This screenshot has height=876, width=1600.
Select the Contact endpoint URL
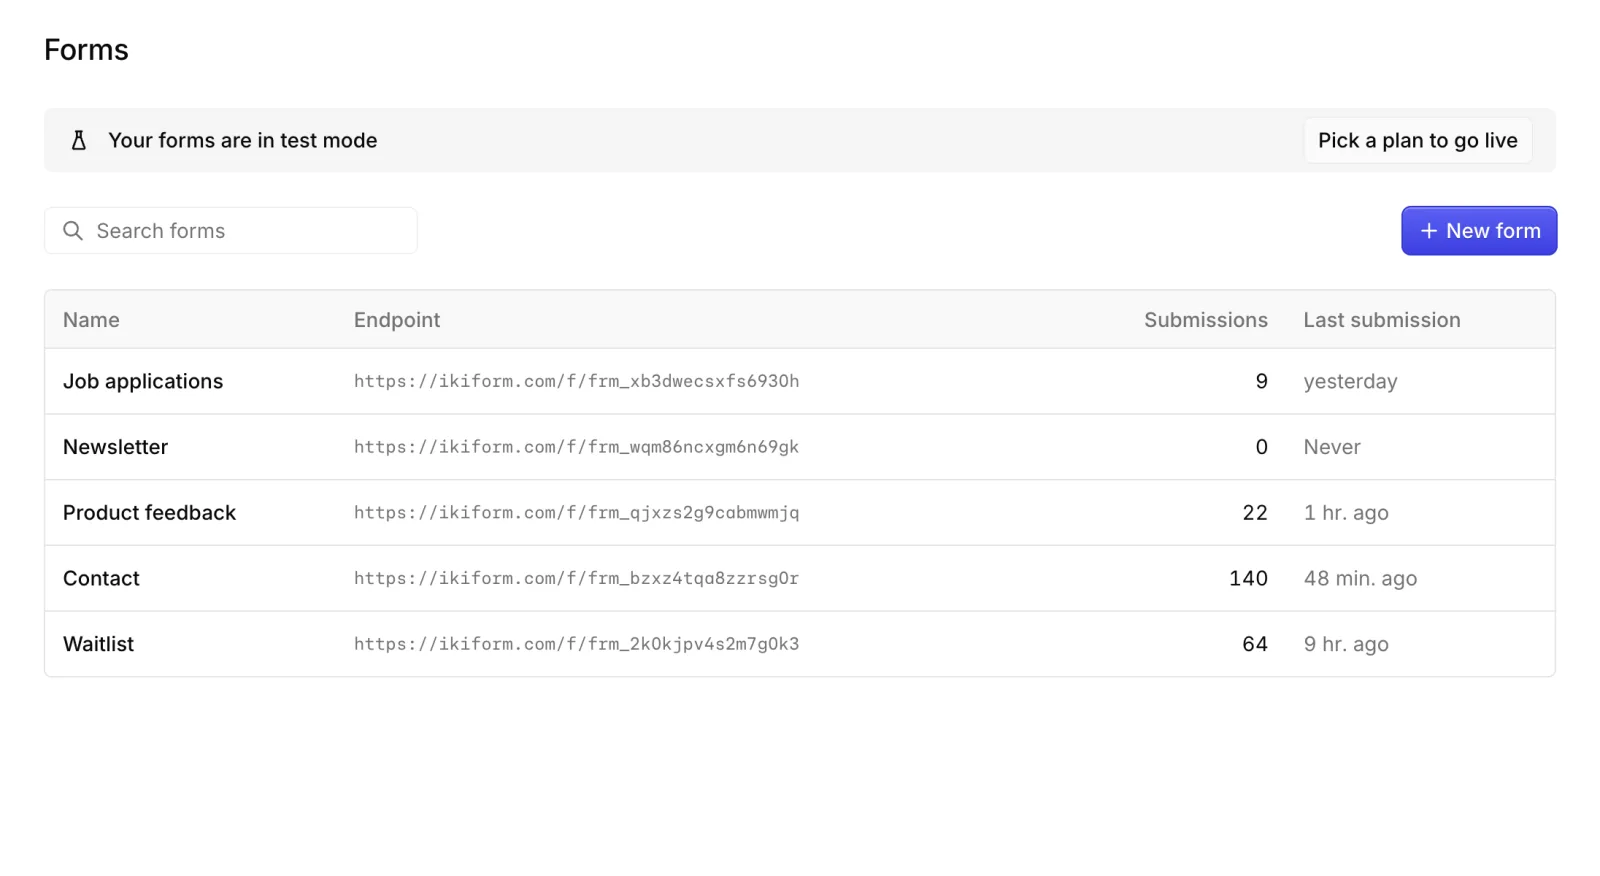coord(576,578)
